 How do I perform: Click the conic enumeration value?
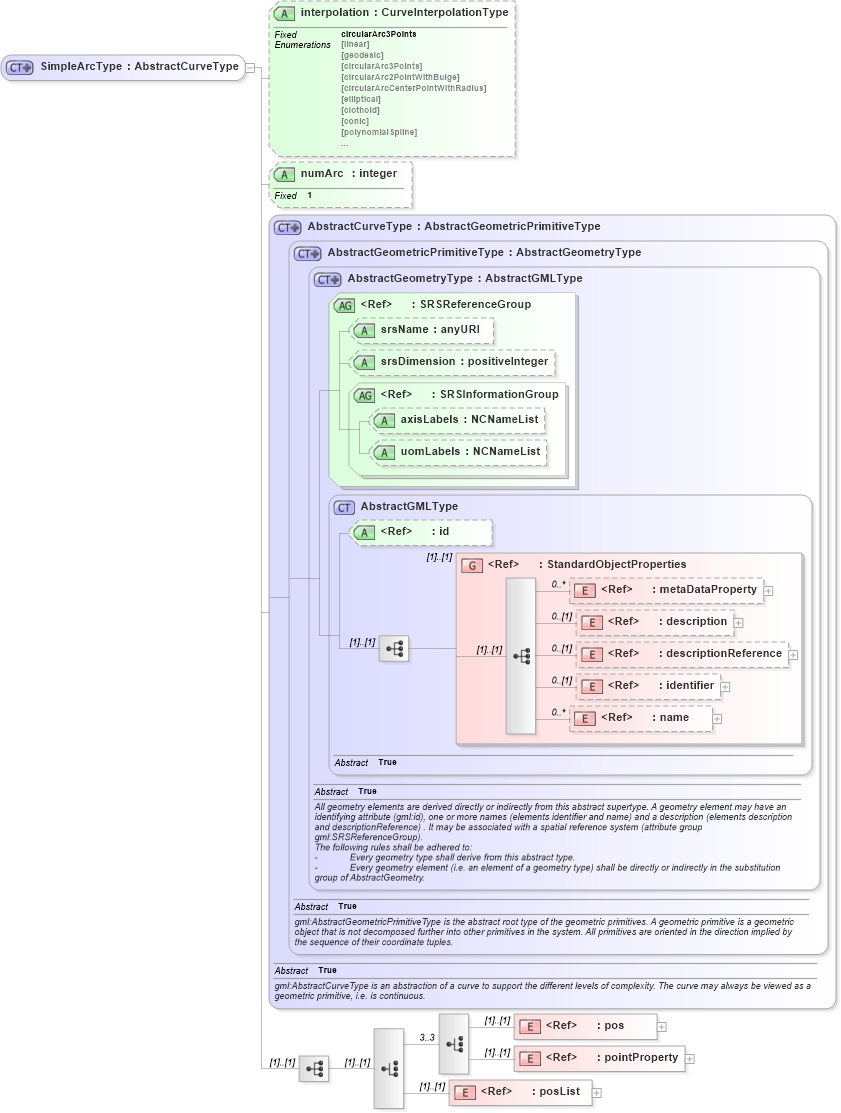tap(355, 121)
